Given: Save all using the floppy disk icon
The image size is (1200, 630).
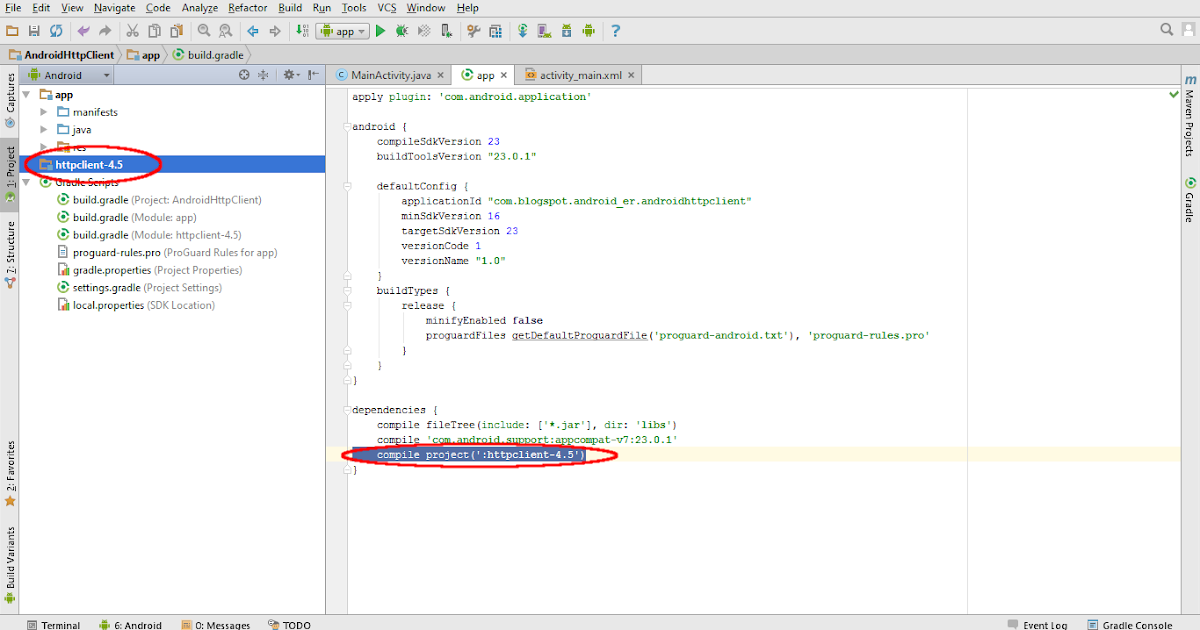Looking at the screenshot, I should tap(35, 31).
